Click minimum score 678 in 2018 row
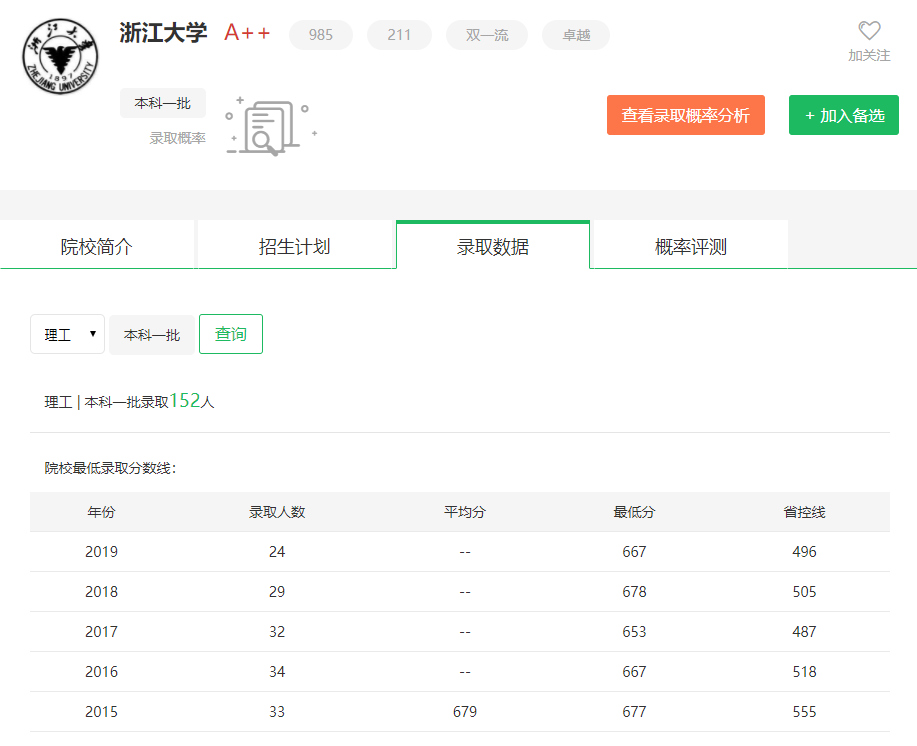 tap(634, 592)
